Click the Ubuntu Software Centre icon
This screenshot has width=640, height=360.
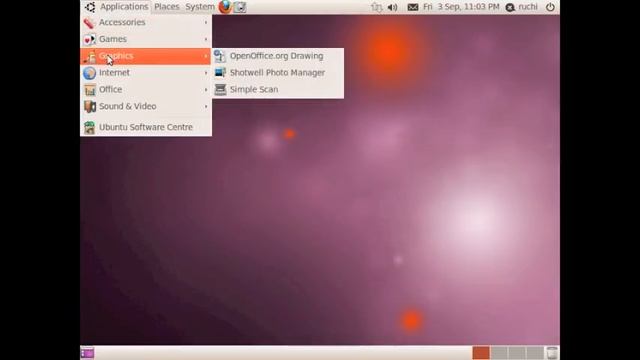[89, 128]
